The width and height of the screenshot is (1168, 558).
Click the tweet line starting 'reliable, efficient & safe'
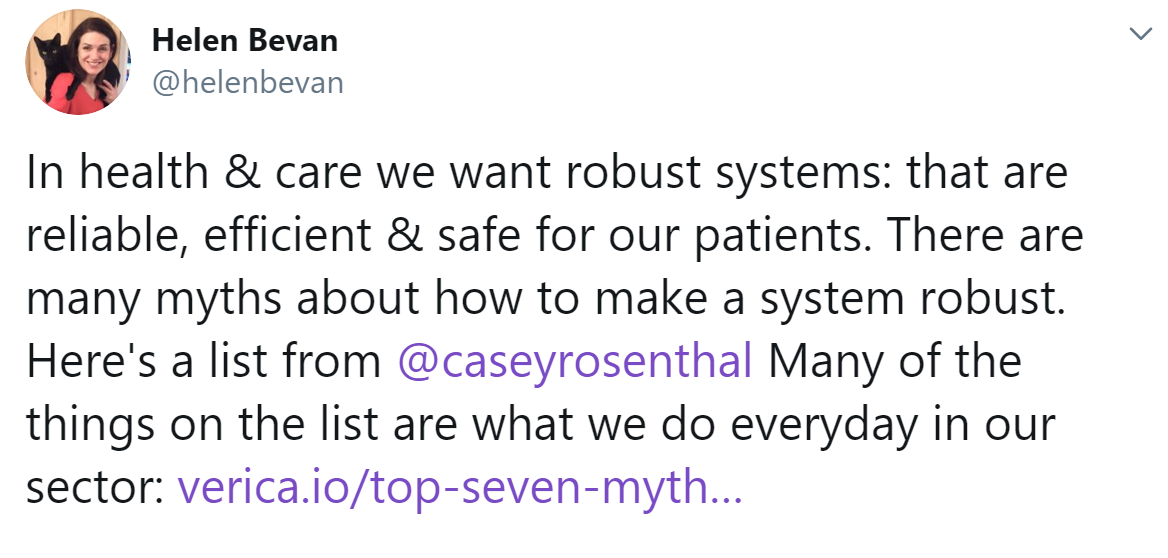point(554,235)
